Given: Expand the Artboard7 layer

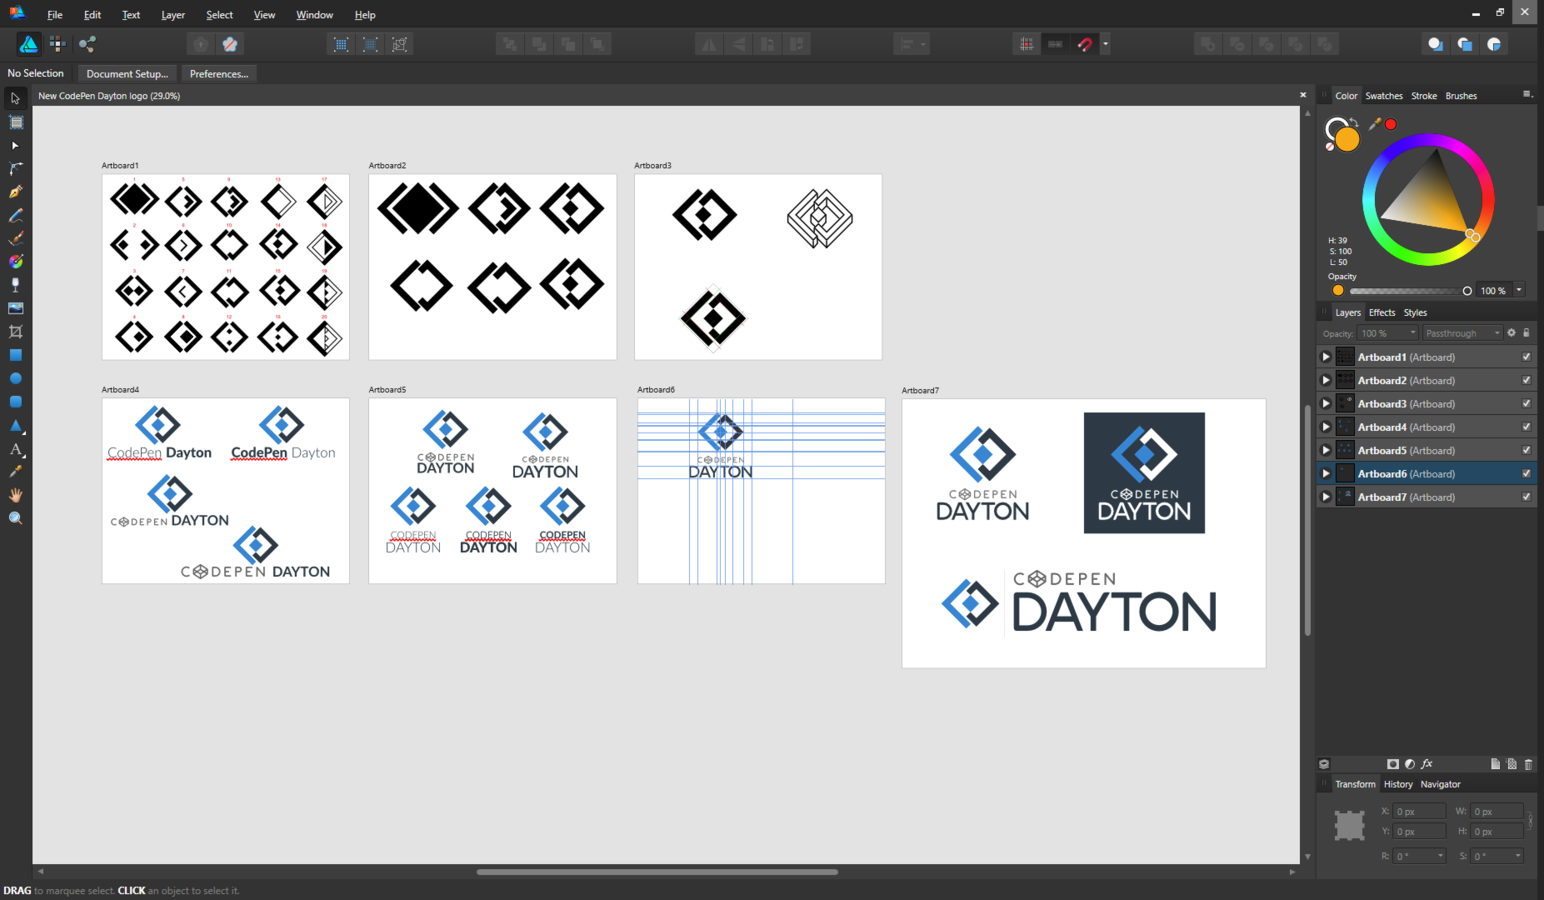Looking at the screenshot, I should [1326, 497].
